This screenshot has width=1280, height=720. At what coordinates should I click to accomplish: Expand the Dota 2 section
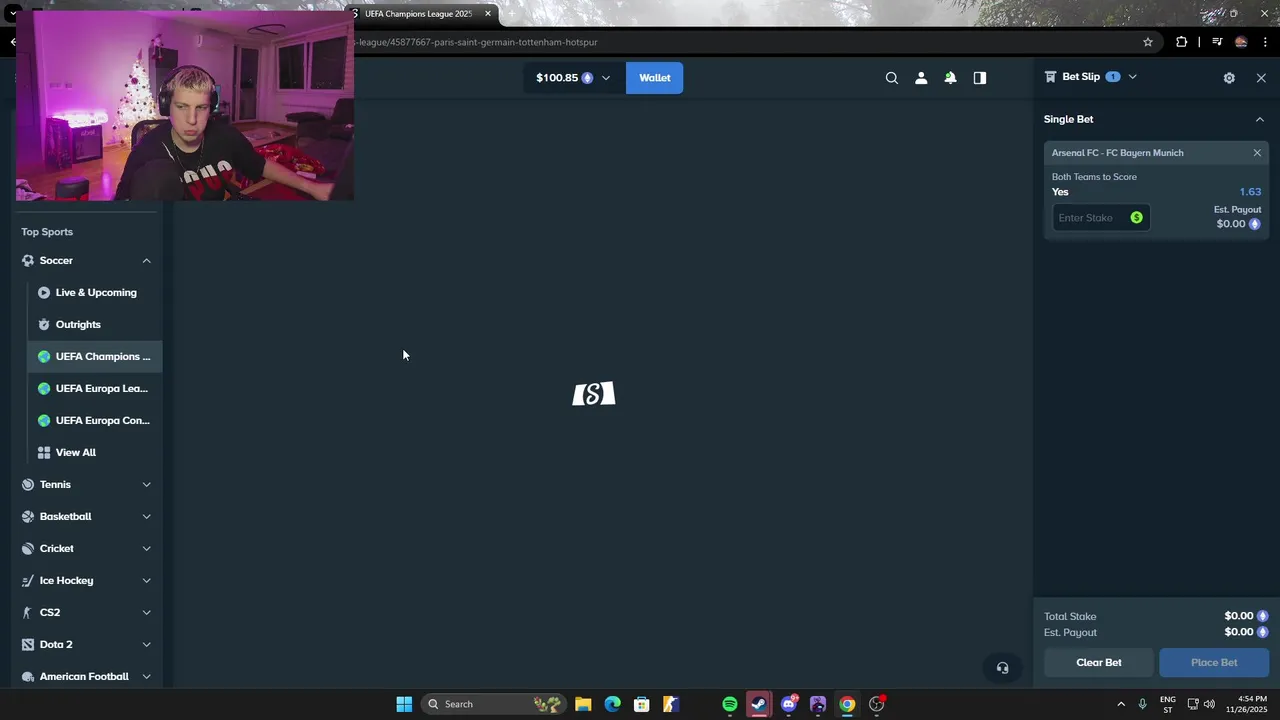146,645
